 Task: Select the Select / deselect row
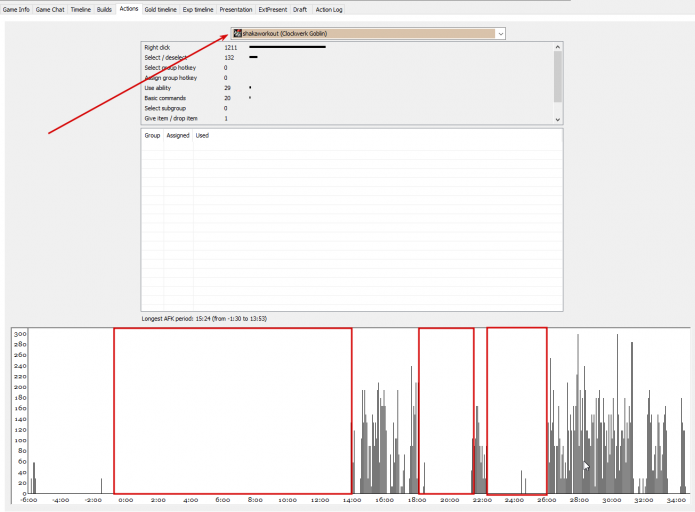(x=347, y=58)
